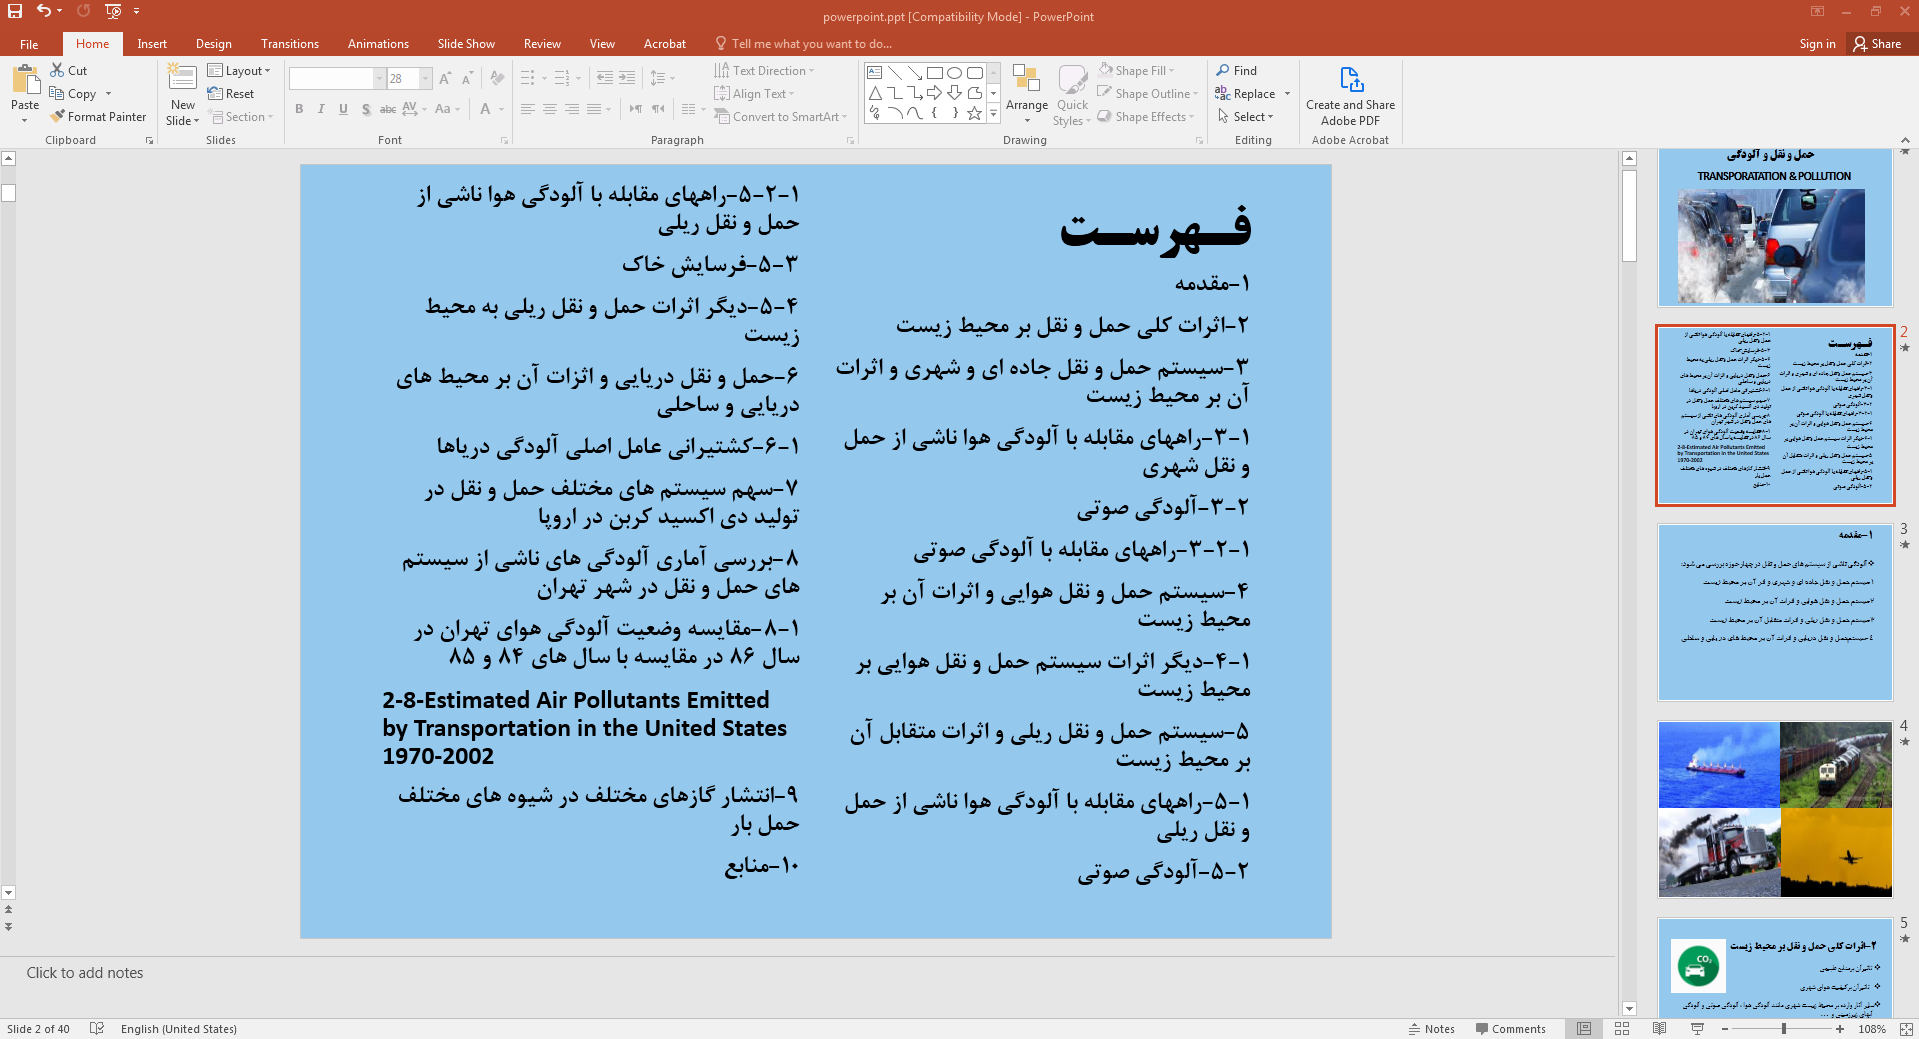
Task: Toggle Italic text formatting
Action: 321,109
